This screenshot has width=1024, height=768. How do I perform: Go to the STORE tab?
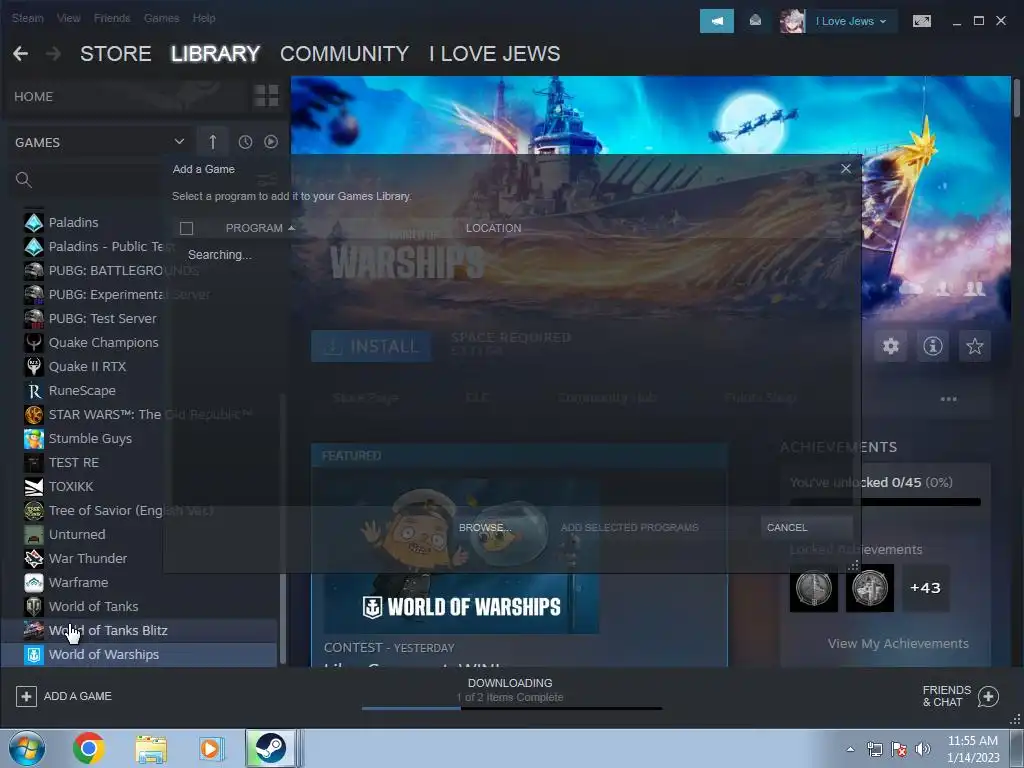(116, 54)
